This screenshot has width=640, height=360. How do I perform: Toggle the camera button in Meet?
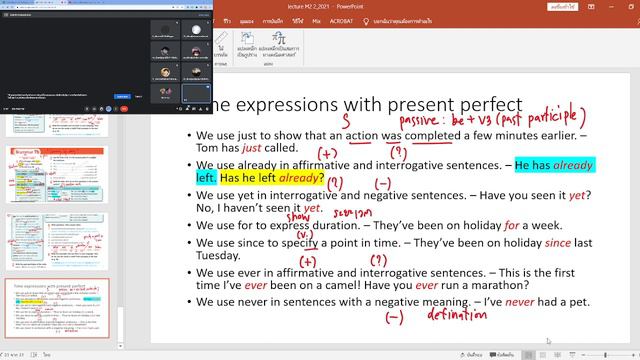tap(94, 109)
